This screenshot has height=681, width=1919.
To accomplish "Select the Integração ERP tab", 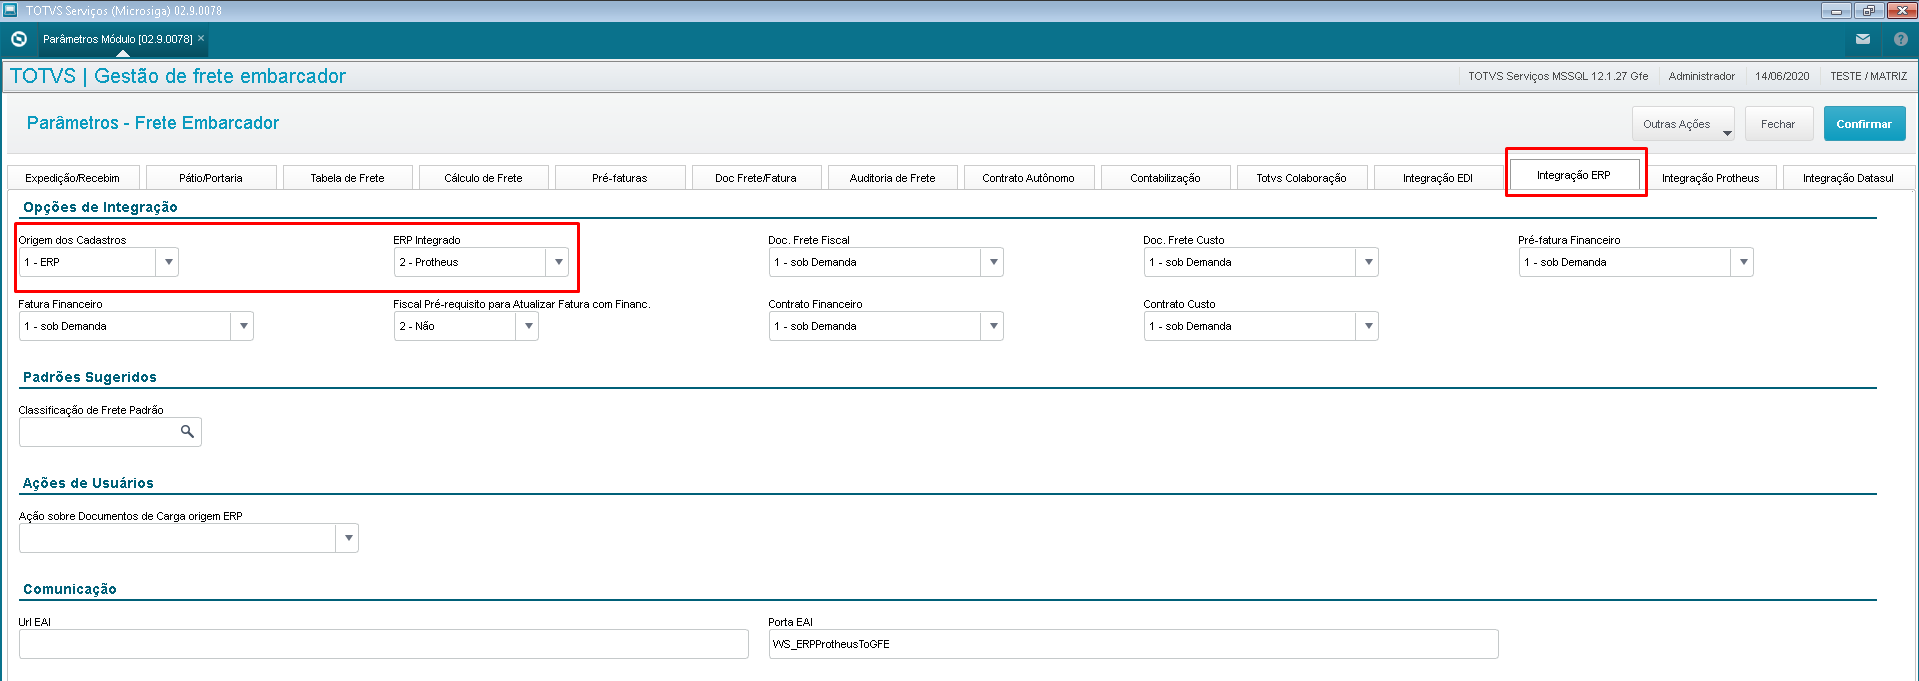I will tap(1574, 175).
